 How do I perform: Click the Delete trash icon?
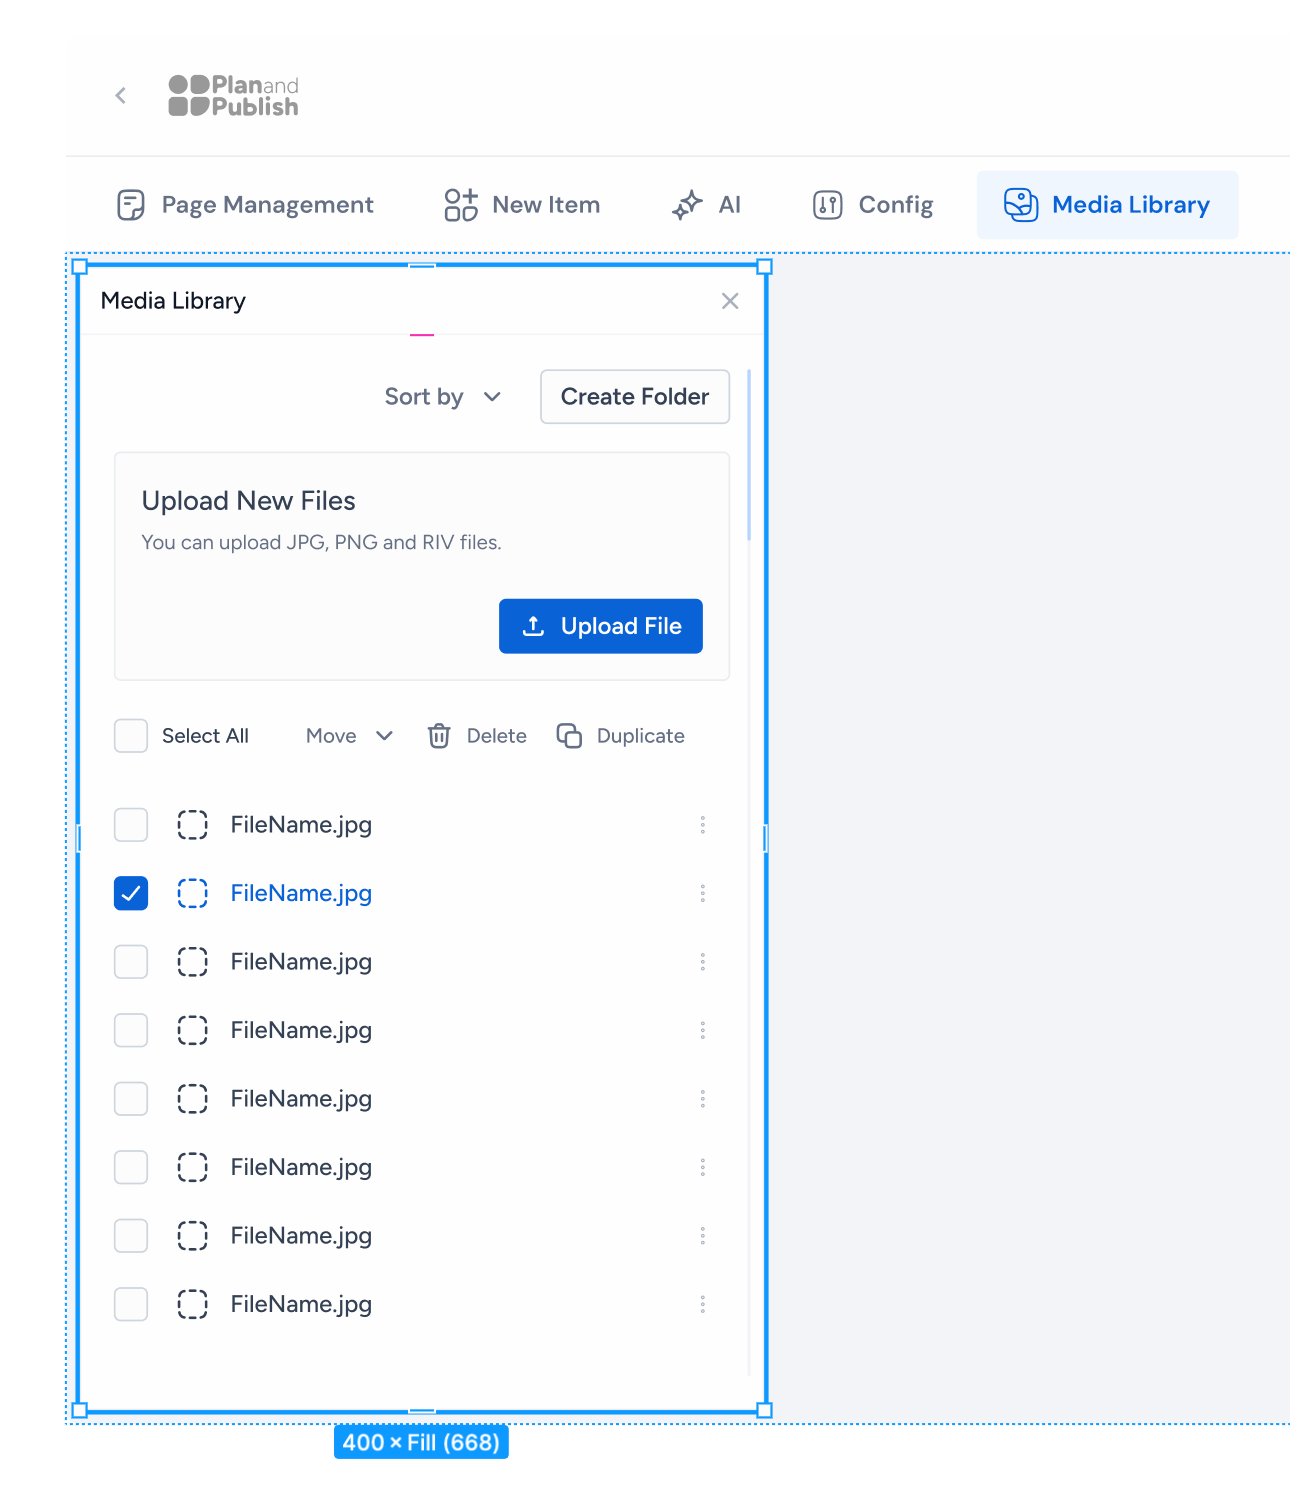(439, 736)
